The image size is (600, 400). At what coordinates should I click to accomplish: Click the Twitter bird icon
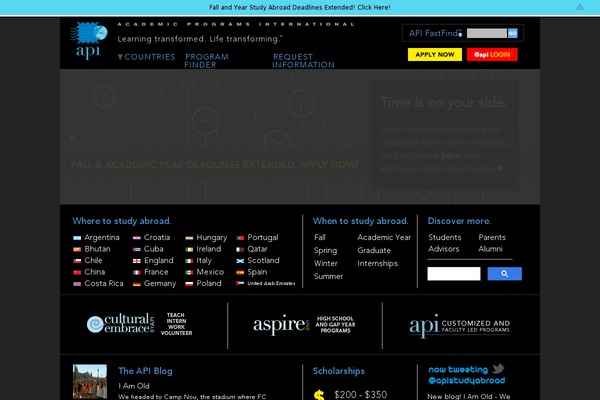(498, 369)
